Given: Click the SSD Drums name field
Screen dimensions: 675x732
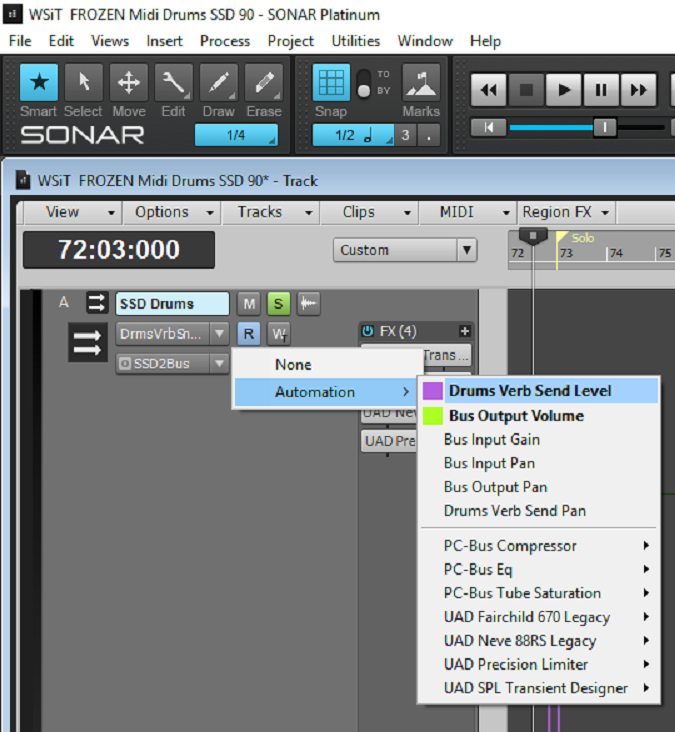Looking at the screenshot, I should click(172, 304).
